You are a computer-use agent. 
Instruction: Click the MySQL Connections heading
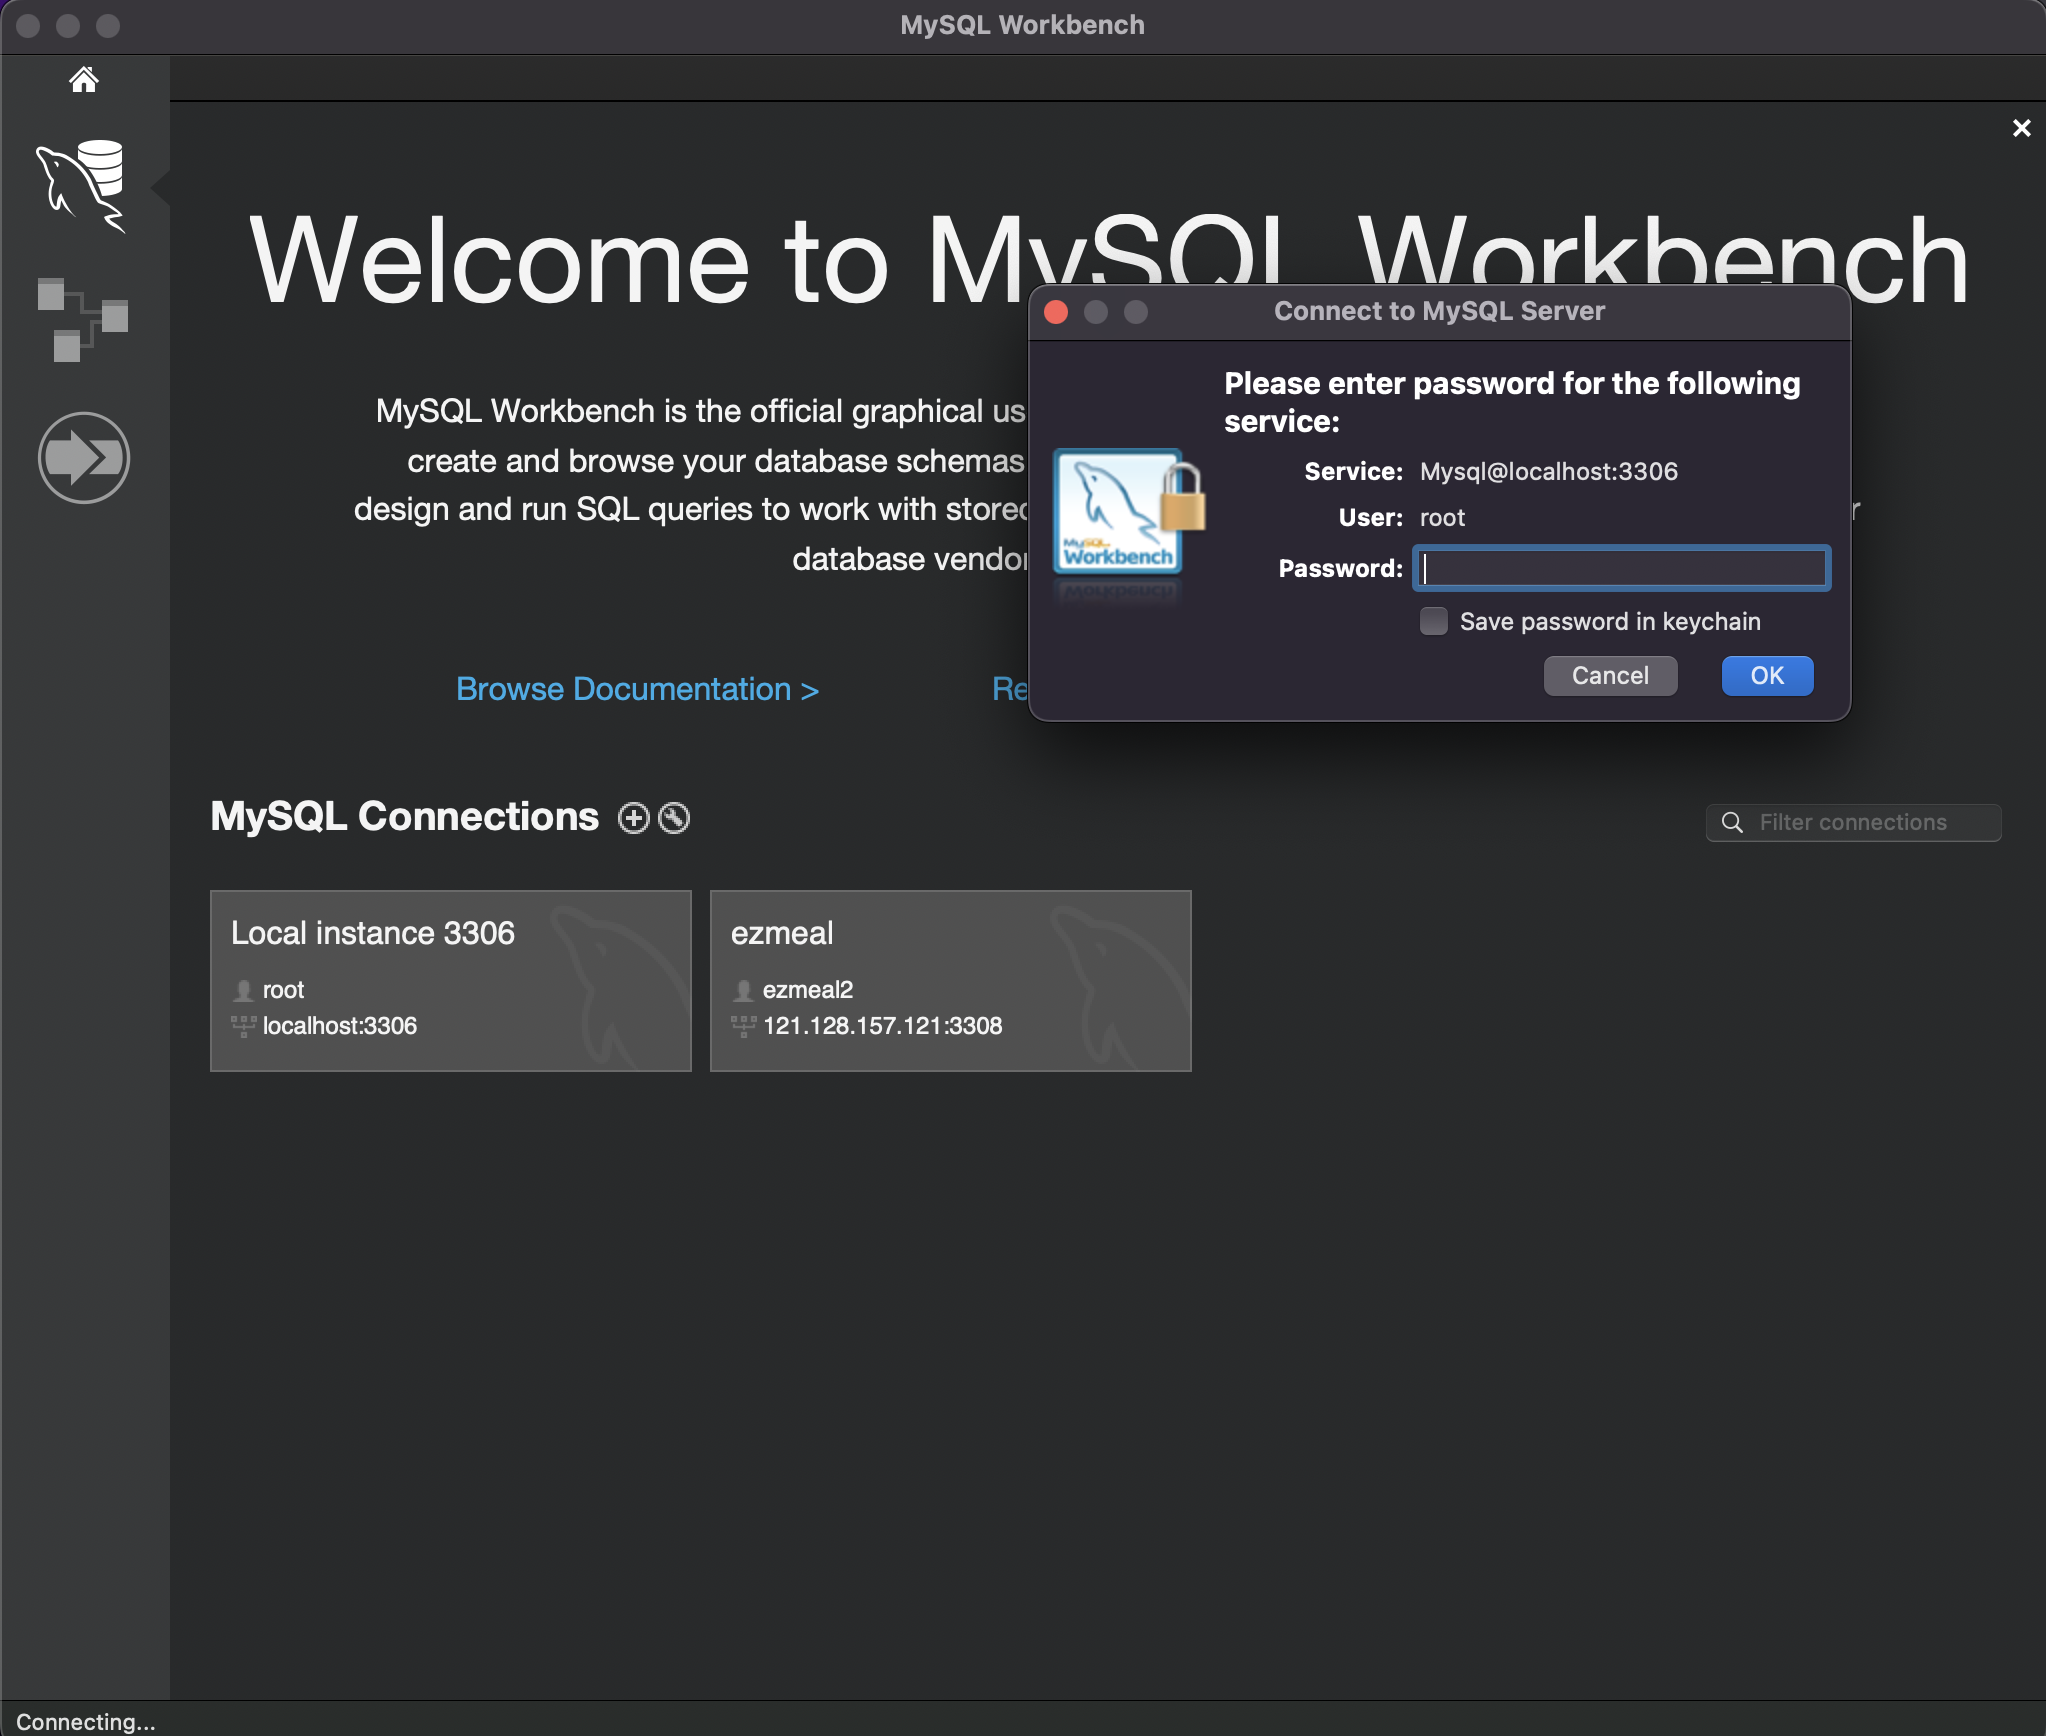pyautogui.click(x=404, y=817)
